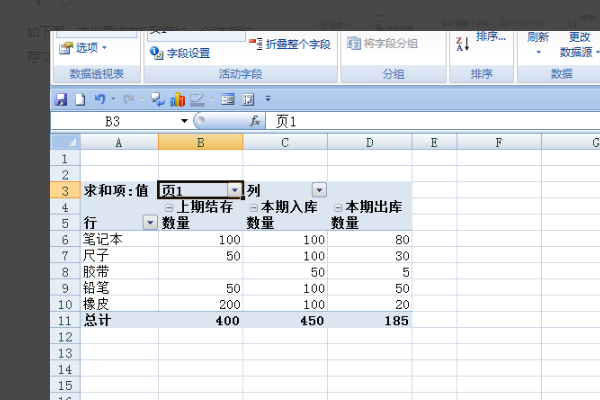Click the 选项 PivotTable options button
The width and height of the screenshot is (600, 400).
(85, 47)
